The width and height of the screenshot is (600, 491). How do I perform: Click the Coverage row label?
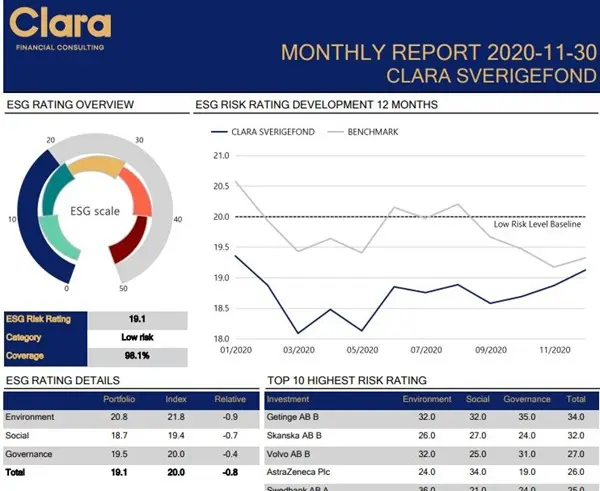25,356
